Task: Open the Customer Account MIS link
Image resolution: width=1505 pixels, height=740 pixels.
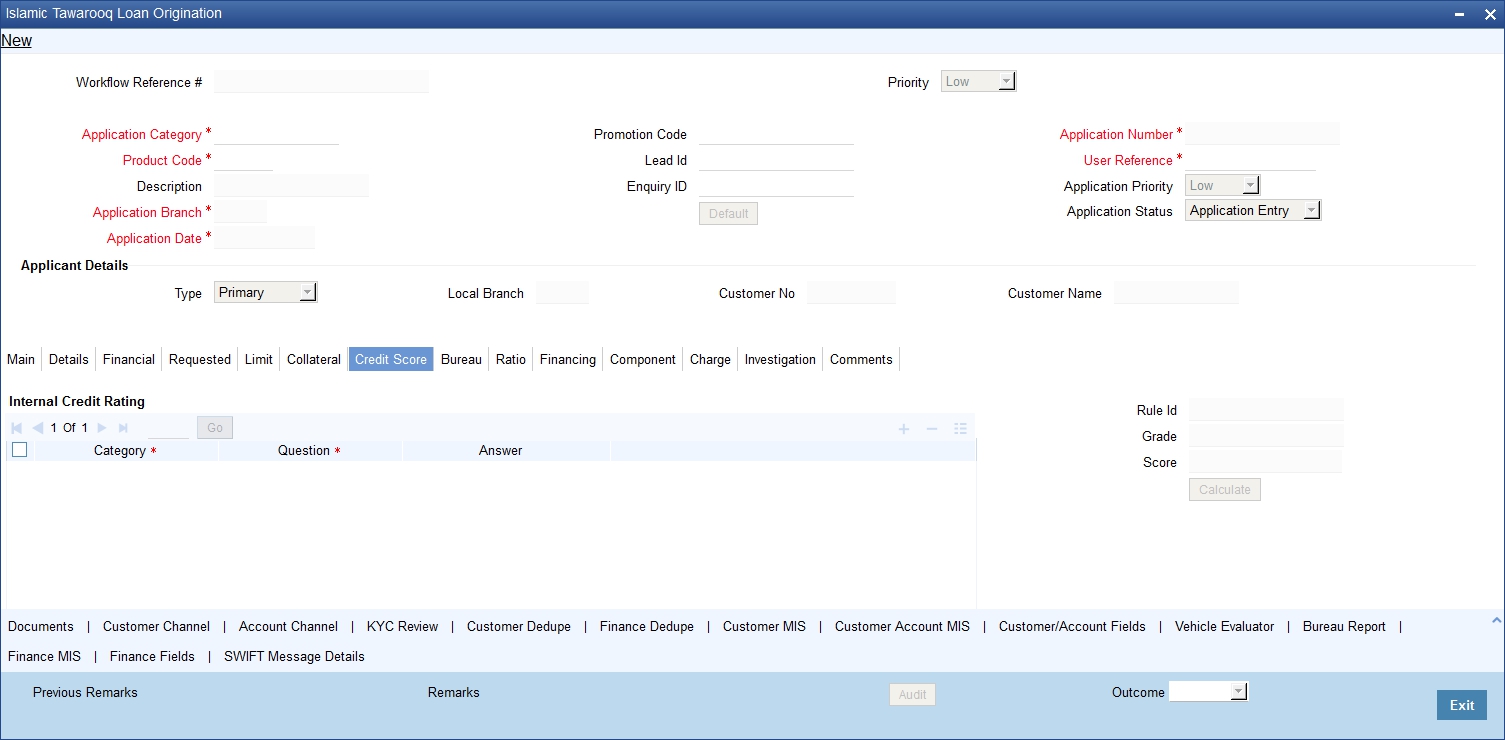Action: 902,626
